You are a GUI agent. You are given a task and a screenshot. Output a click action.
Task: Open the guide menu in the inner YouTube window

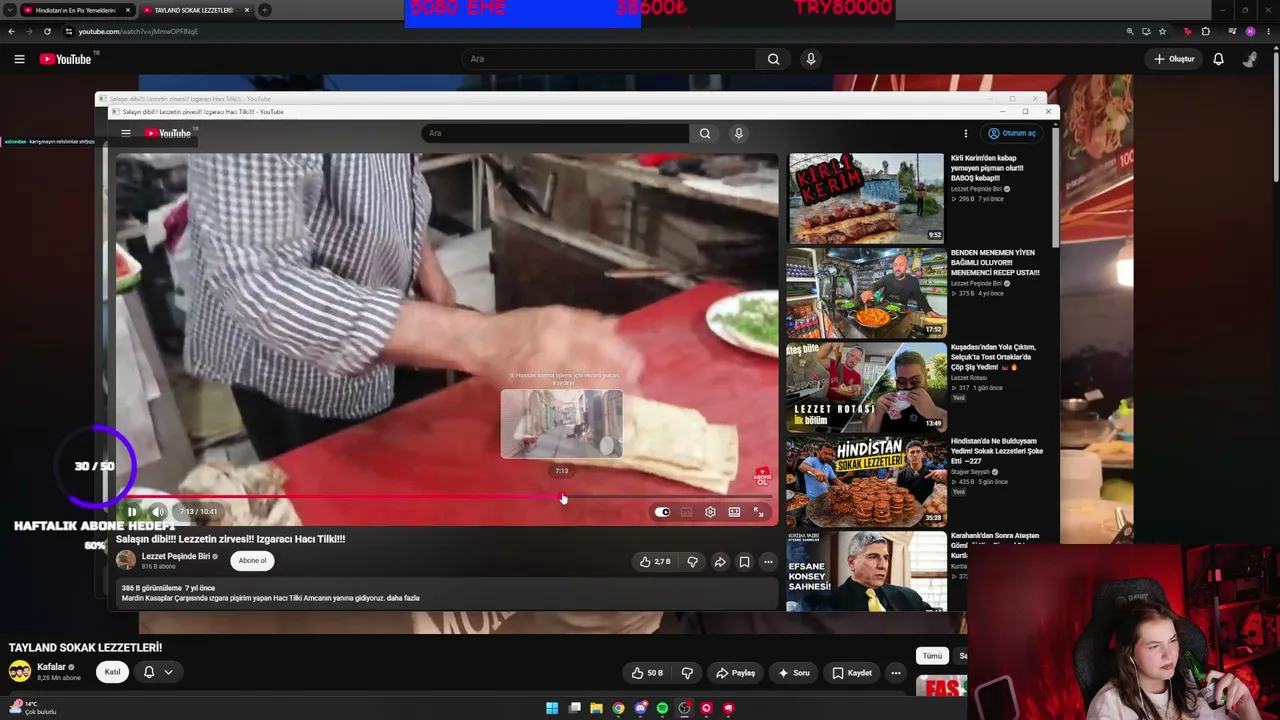pyautogui.click(x=126, y=133)
